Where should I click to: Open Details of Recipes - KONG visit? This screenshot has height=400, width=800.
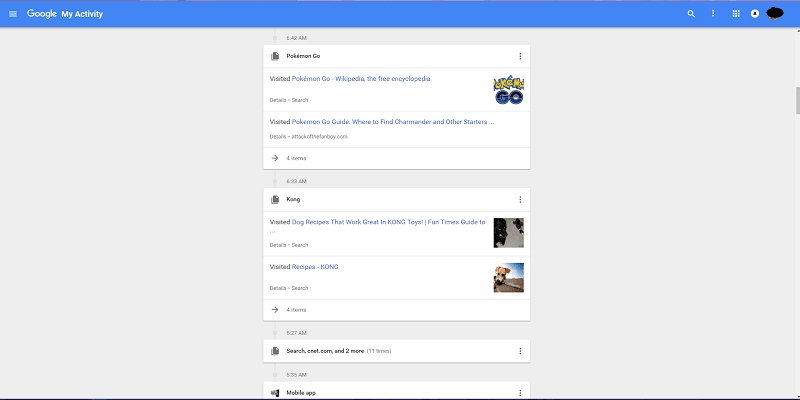point(278,288)
